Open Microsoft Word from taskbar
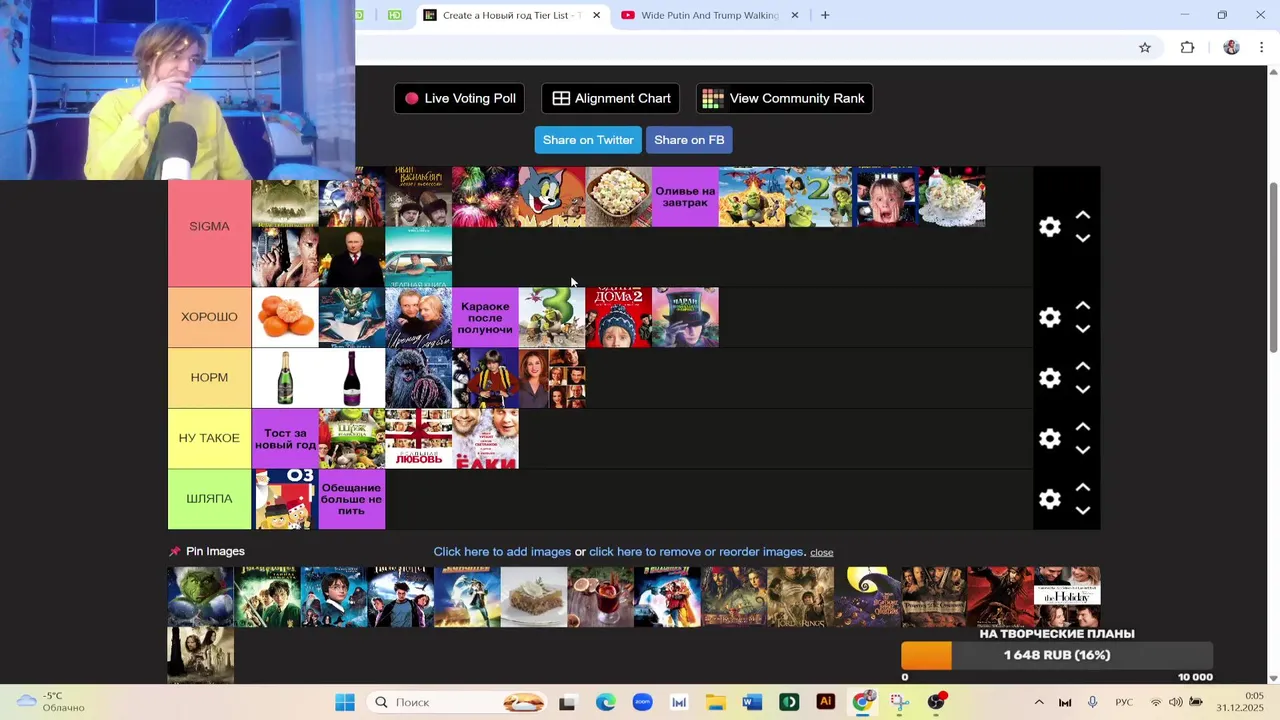Viewport: 1280px width, 720px height. click(752, 702)
